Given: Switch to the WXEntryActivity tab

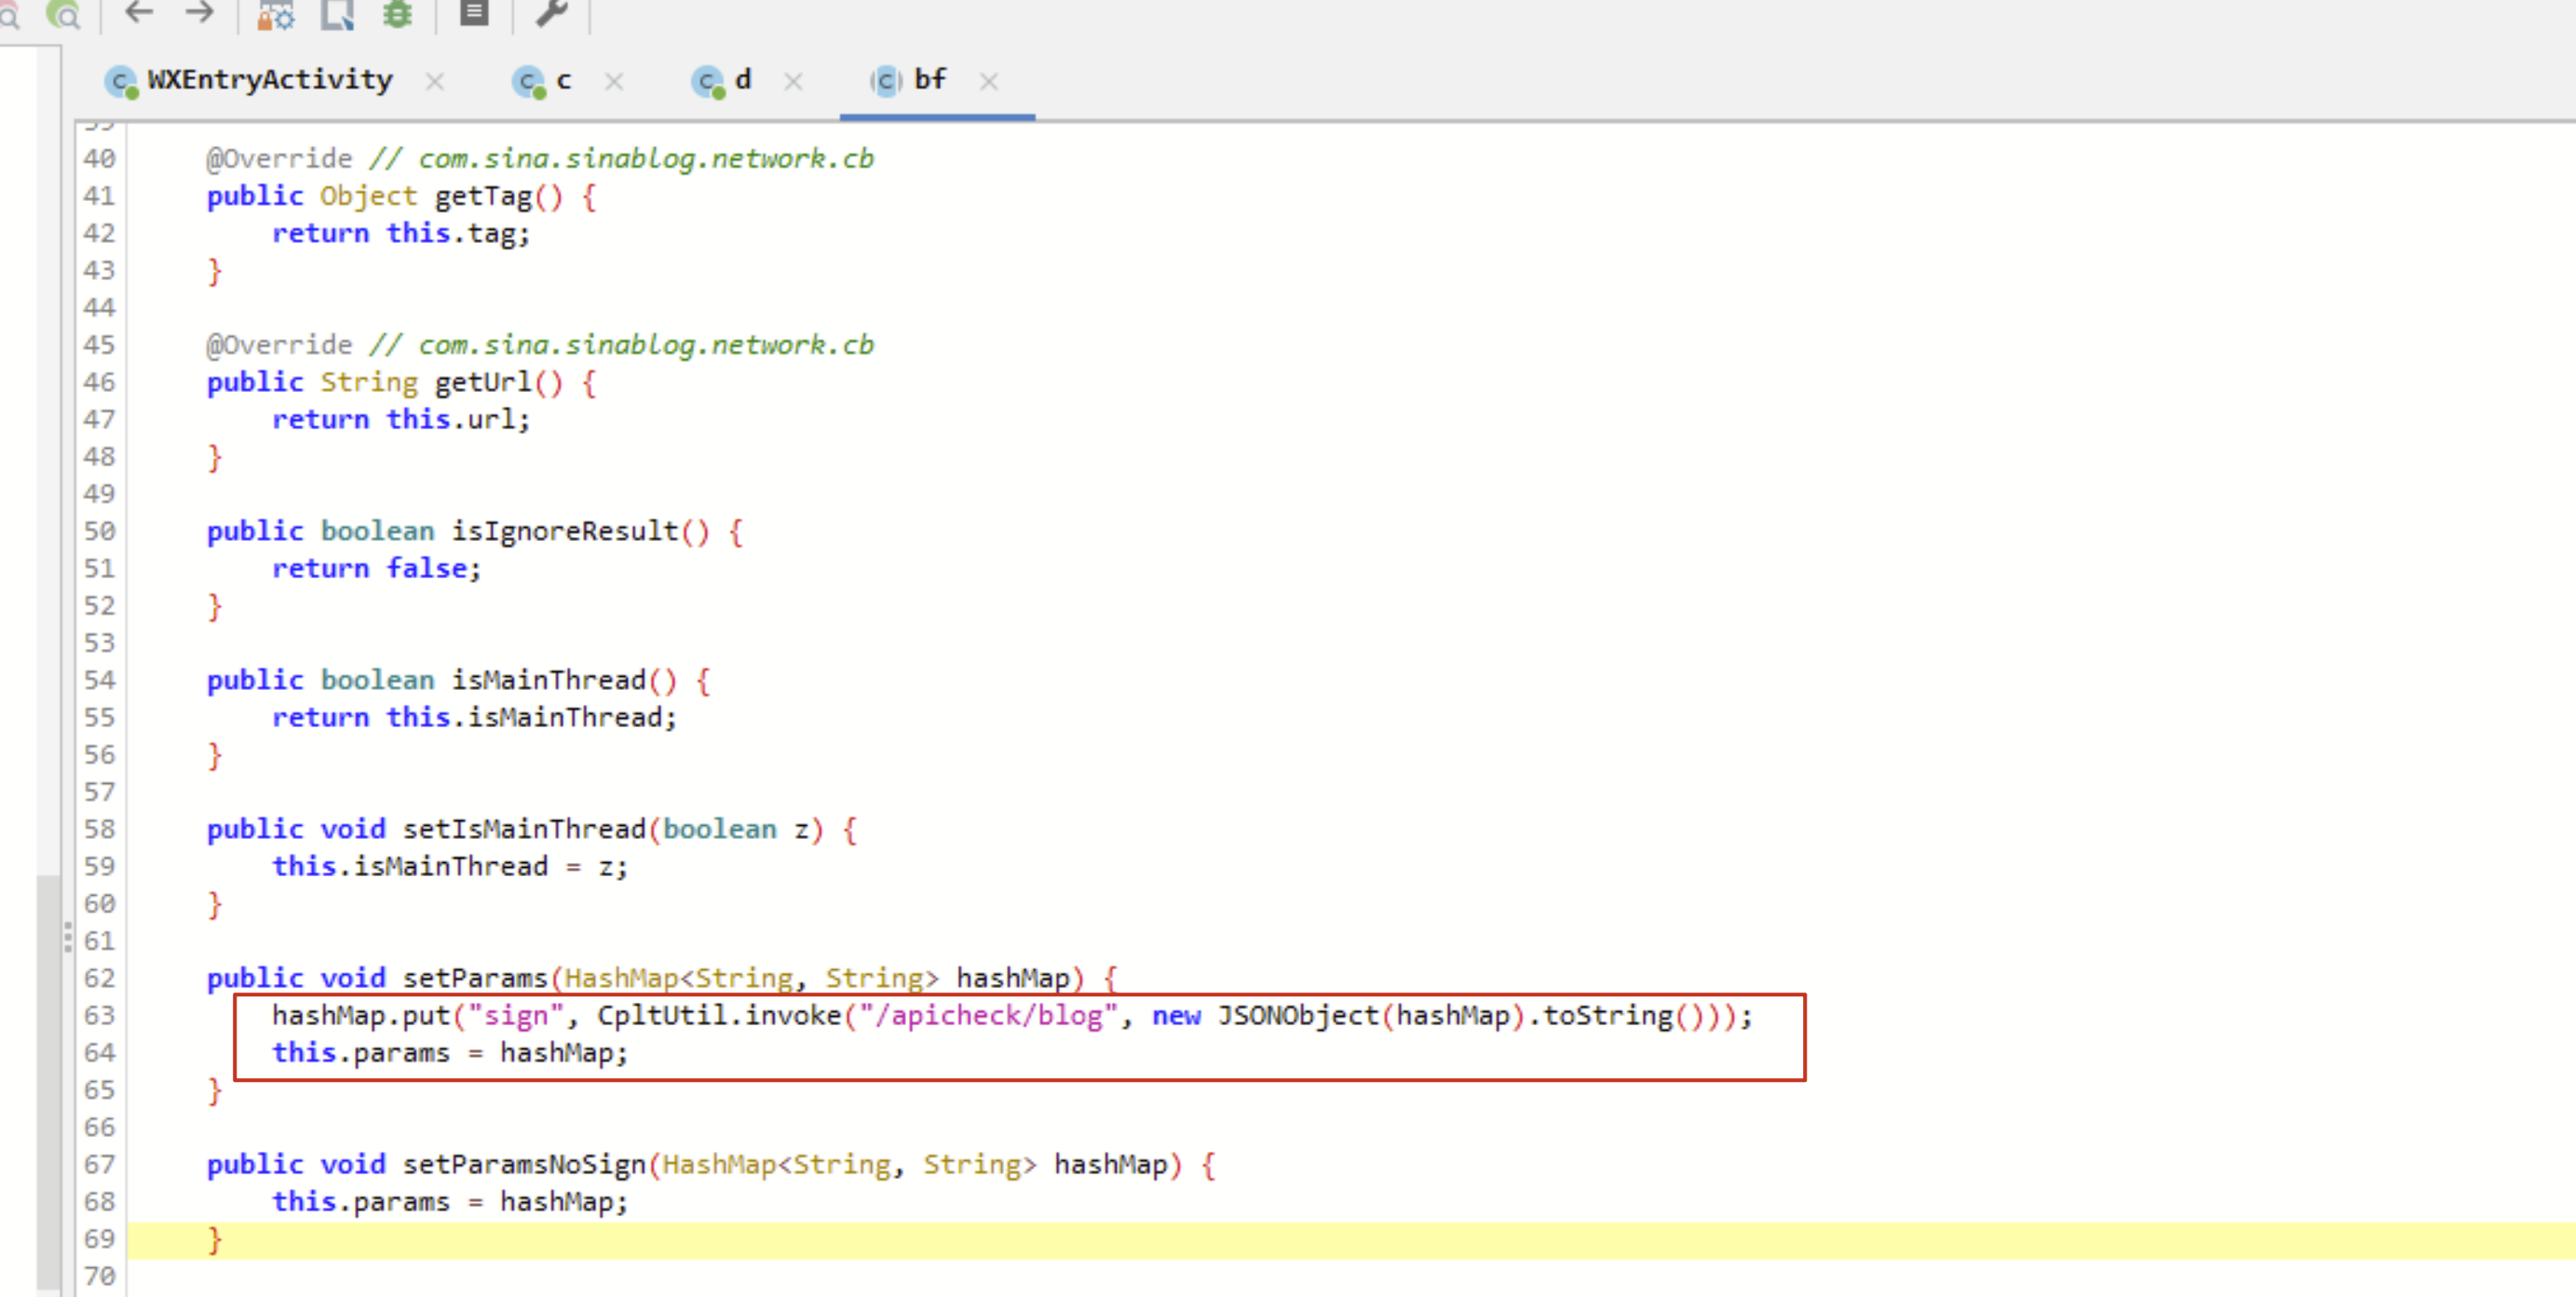Looking at the screenshot, I should [270, 80].
